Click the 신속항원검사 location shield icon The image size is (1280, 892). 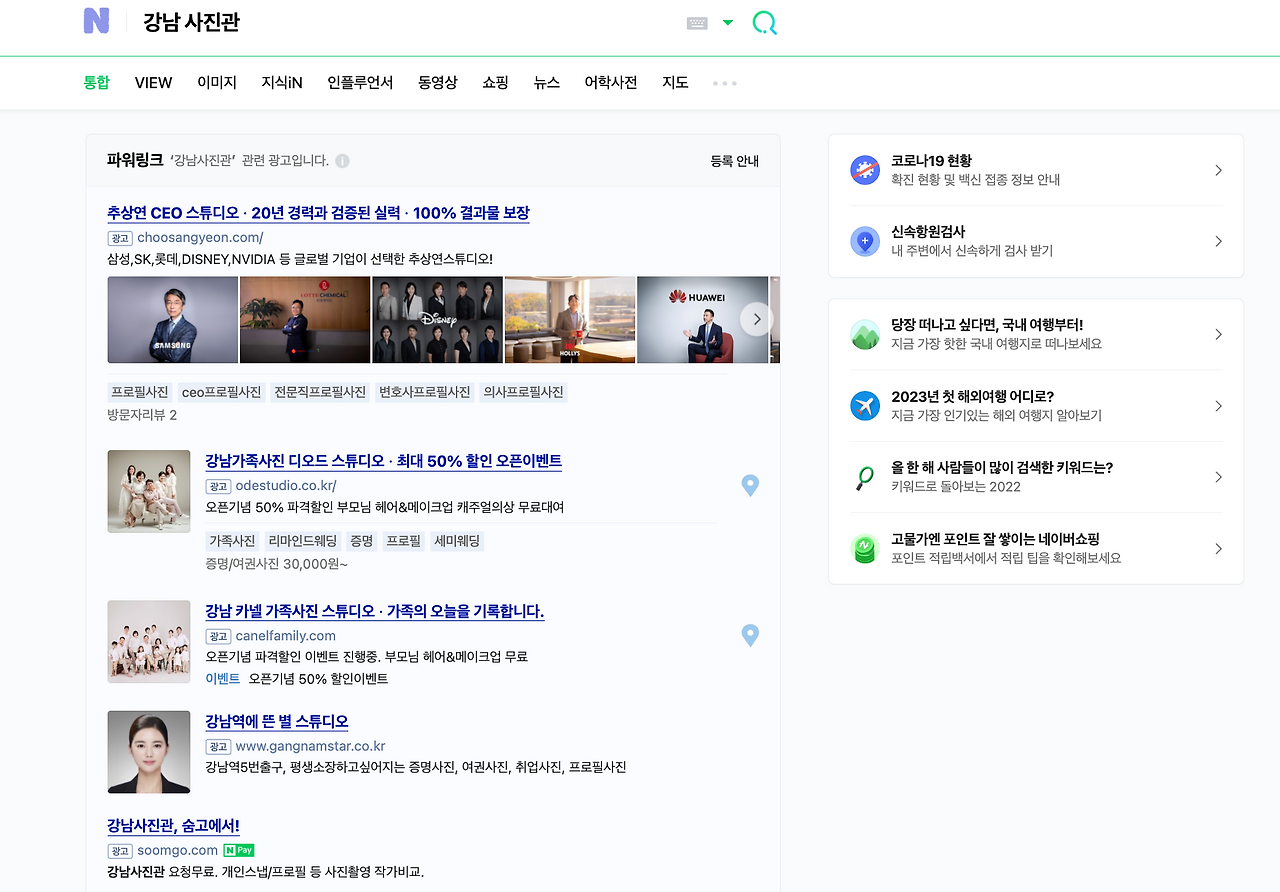pos(865,241)
